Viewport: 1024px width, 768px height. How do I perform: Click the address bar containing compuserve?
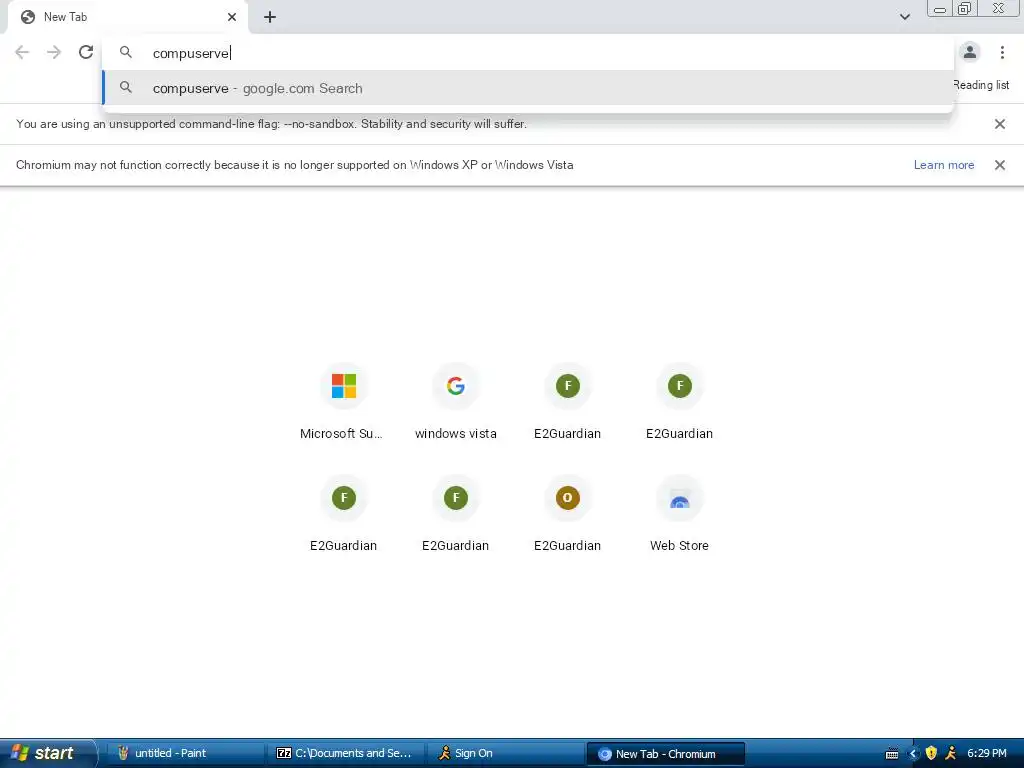[x=528, y=53]
